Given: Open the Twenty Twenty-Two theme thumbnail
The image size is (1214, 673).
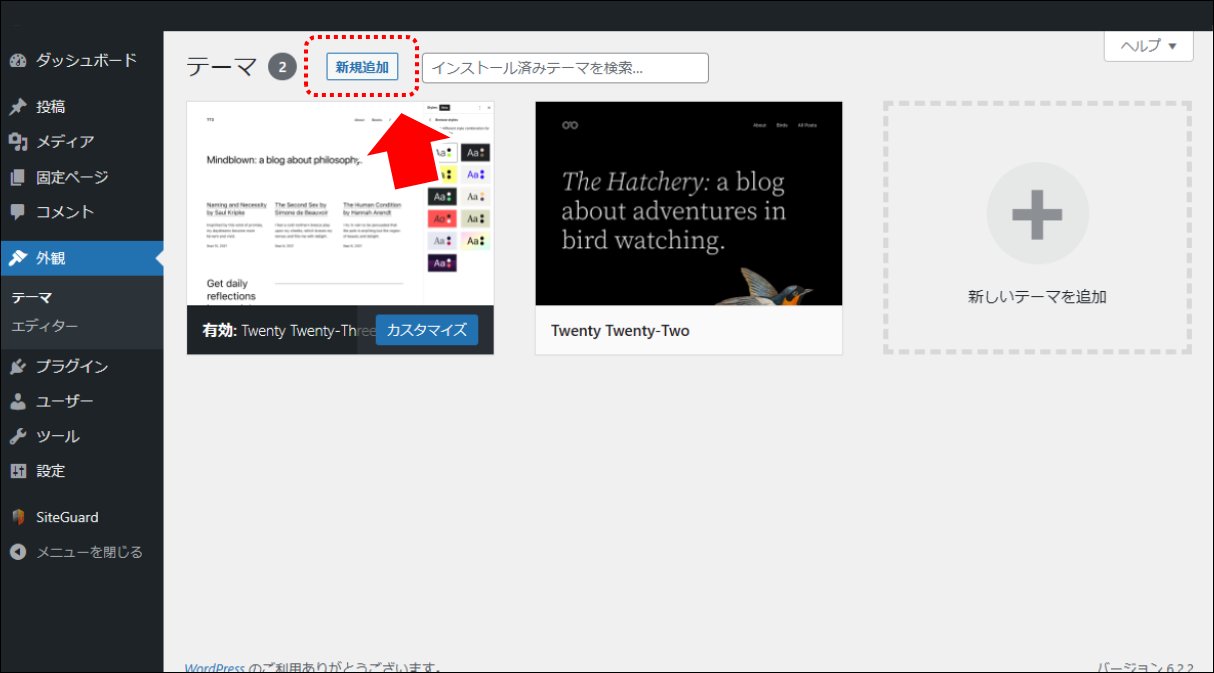Looking at the screenshot, I should pyautogui.click(x=688, y=204).
